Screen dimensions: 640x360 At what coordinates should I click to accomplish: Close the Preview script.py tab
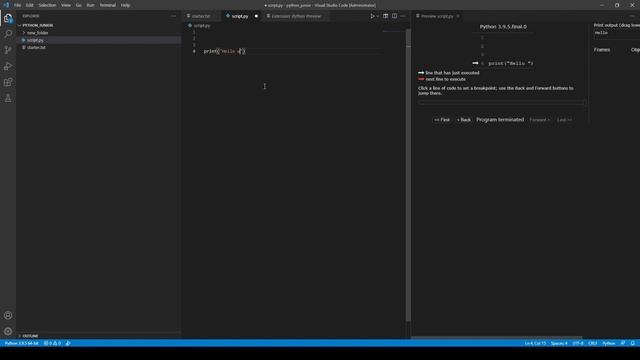tap(458, 16)
